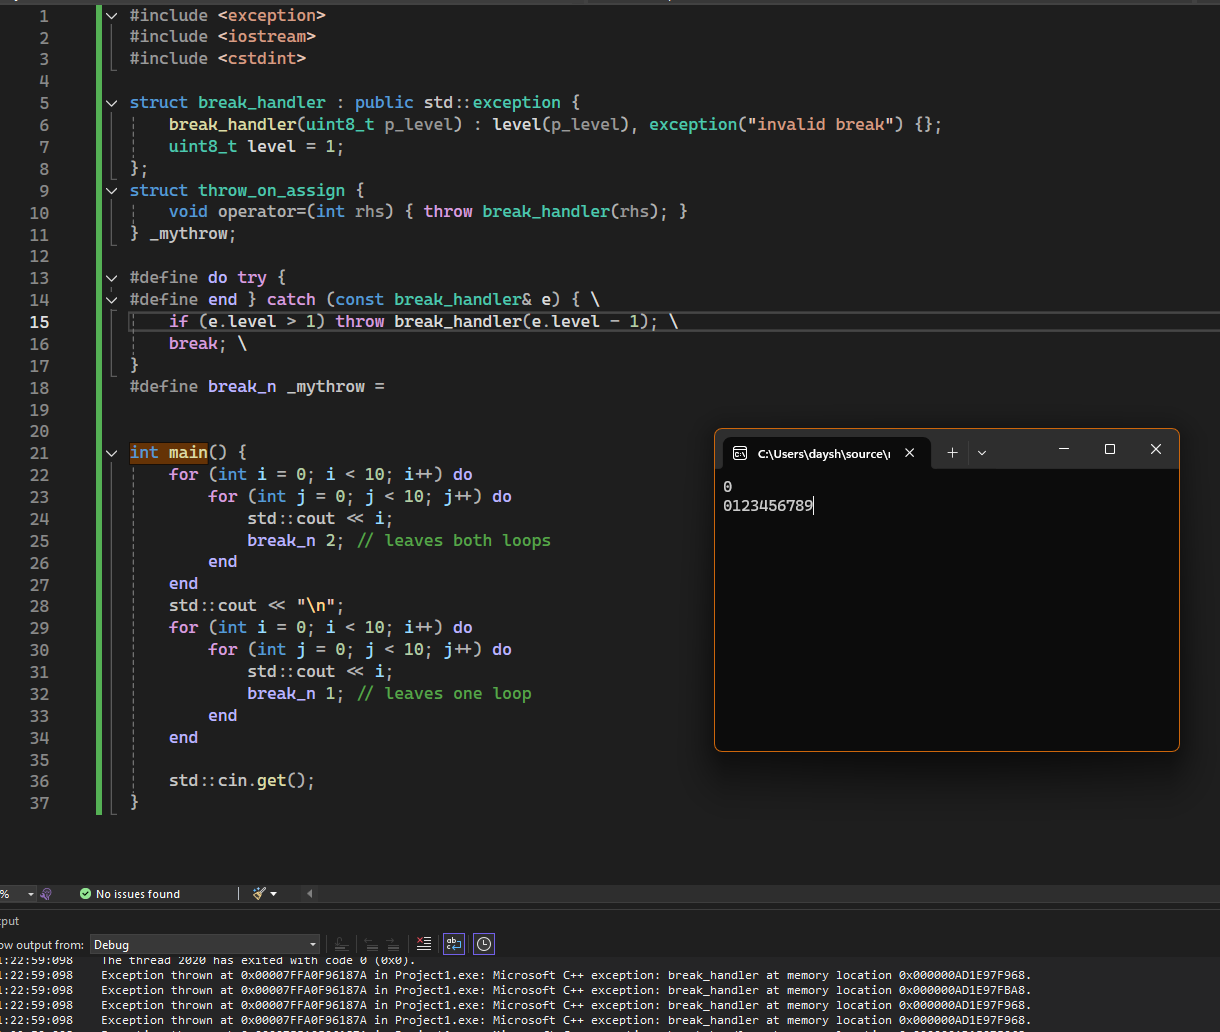
Task: Click std::cin.get(); statement
Action: tap(242, 781)
